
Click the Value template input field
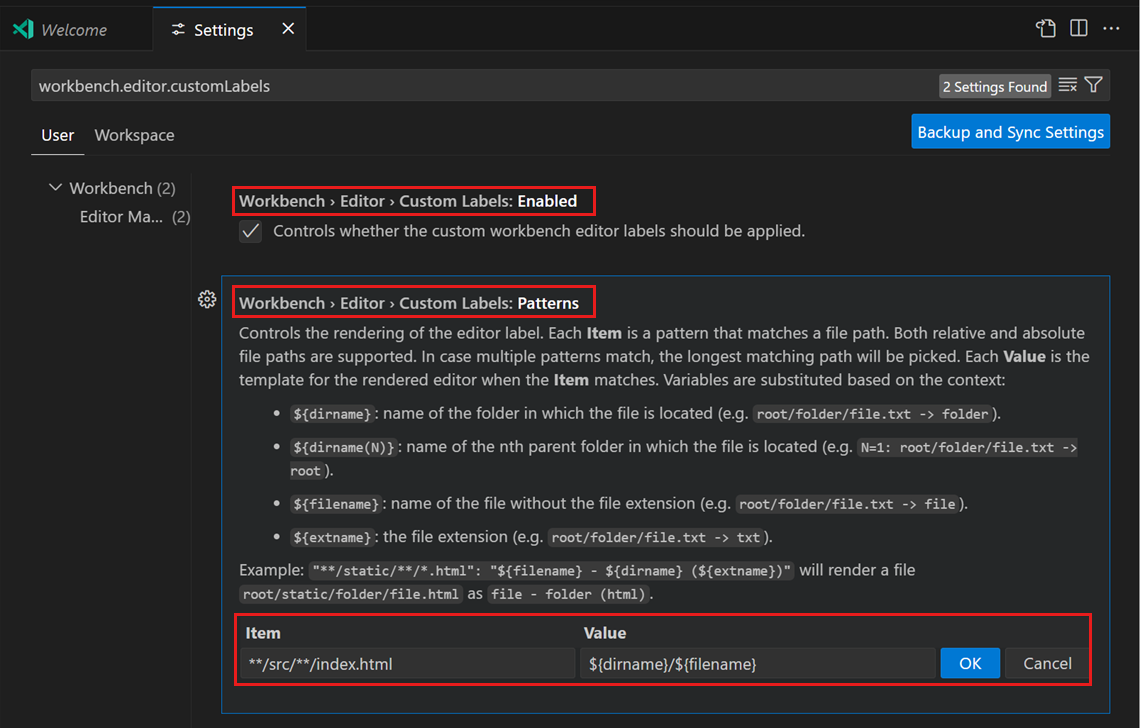click(757, 662)
